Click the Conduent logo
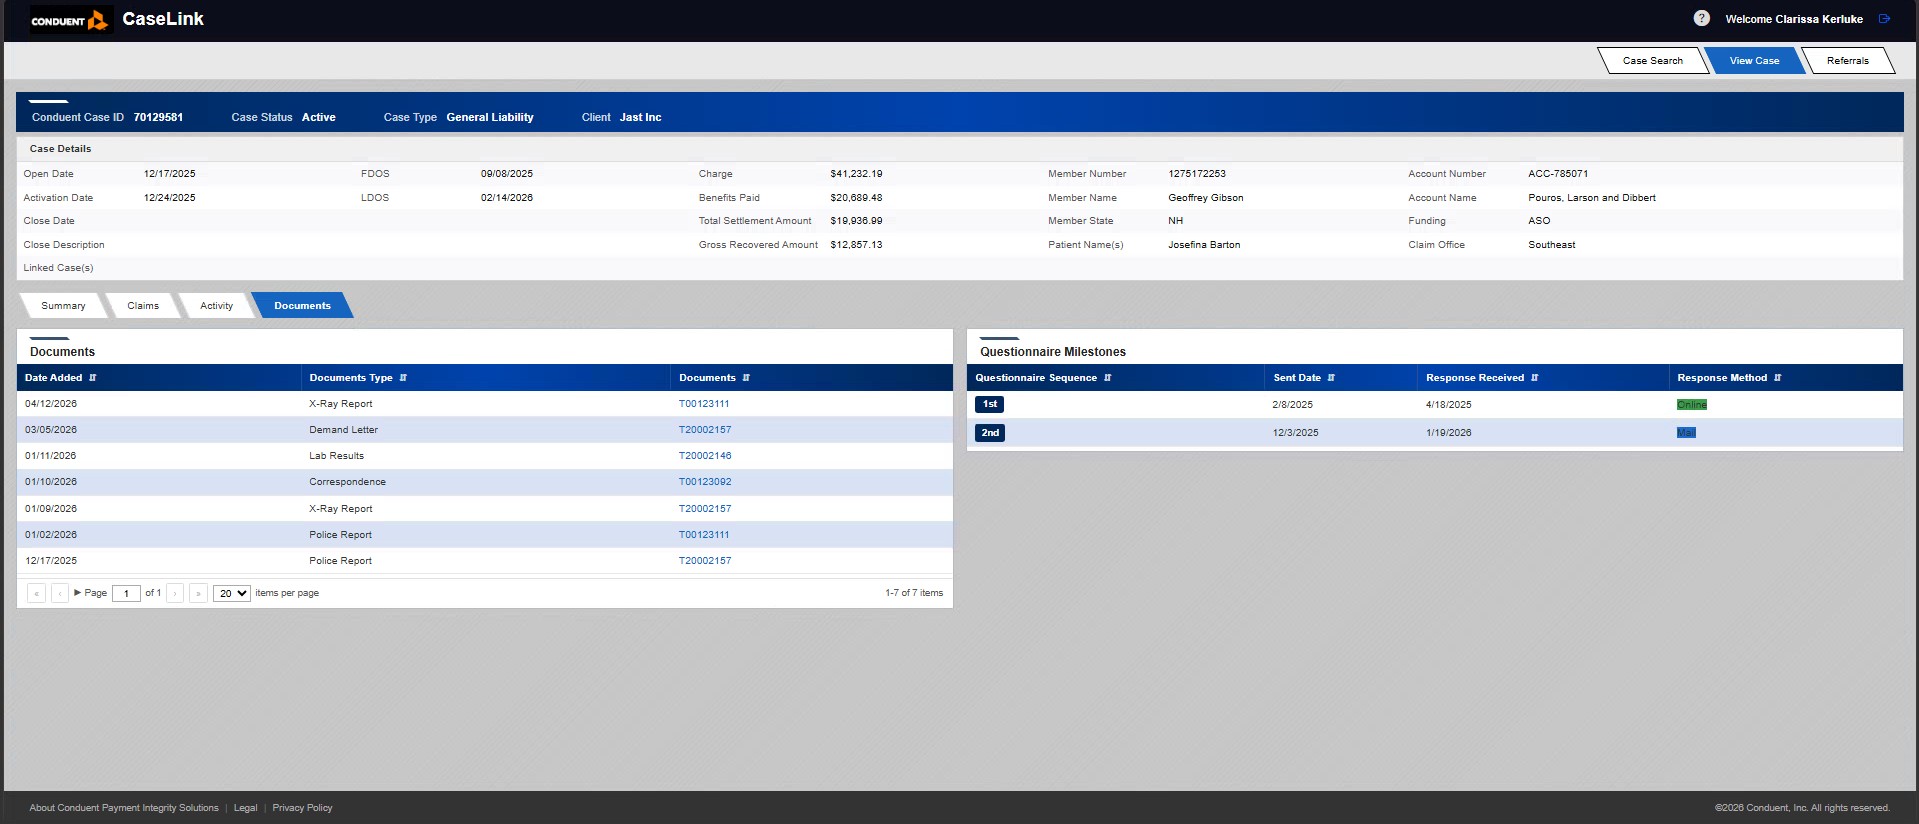Viewport: 1919px width, 824px height. [69, 20]
